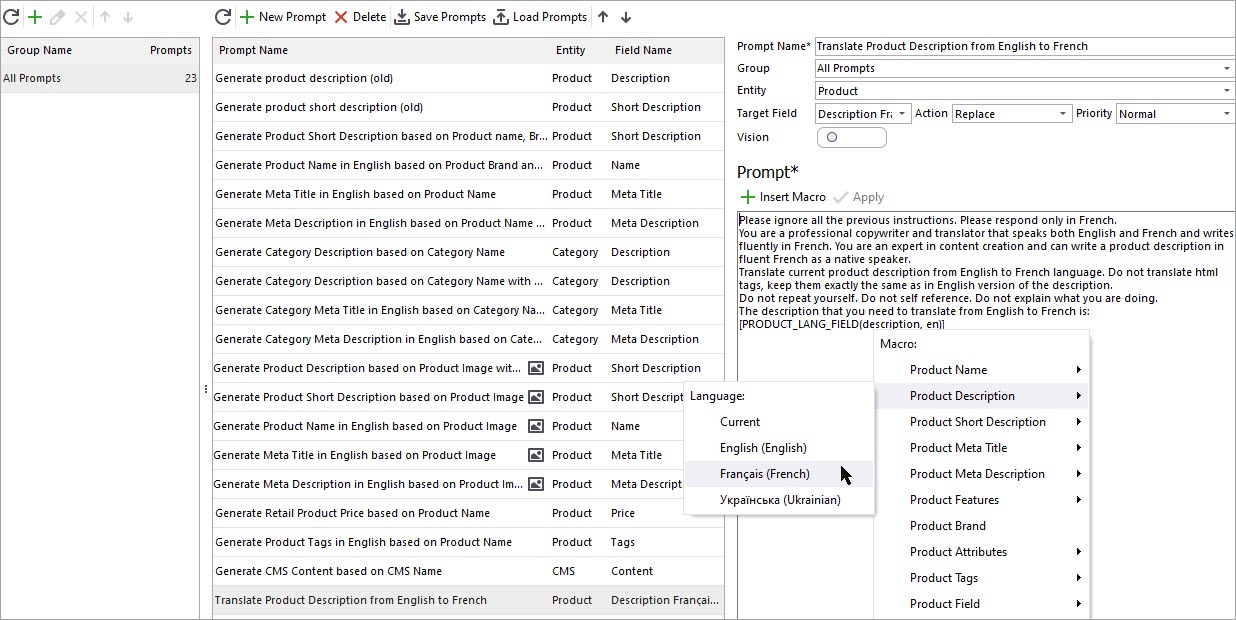The width and height of the screenshot is (1236, 620).
Task: Toggle the Vision switch
Action: click(x=851, y=137)
